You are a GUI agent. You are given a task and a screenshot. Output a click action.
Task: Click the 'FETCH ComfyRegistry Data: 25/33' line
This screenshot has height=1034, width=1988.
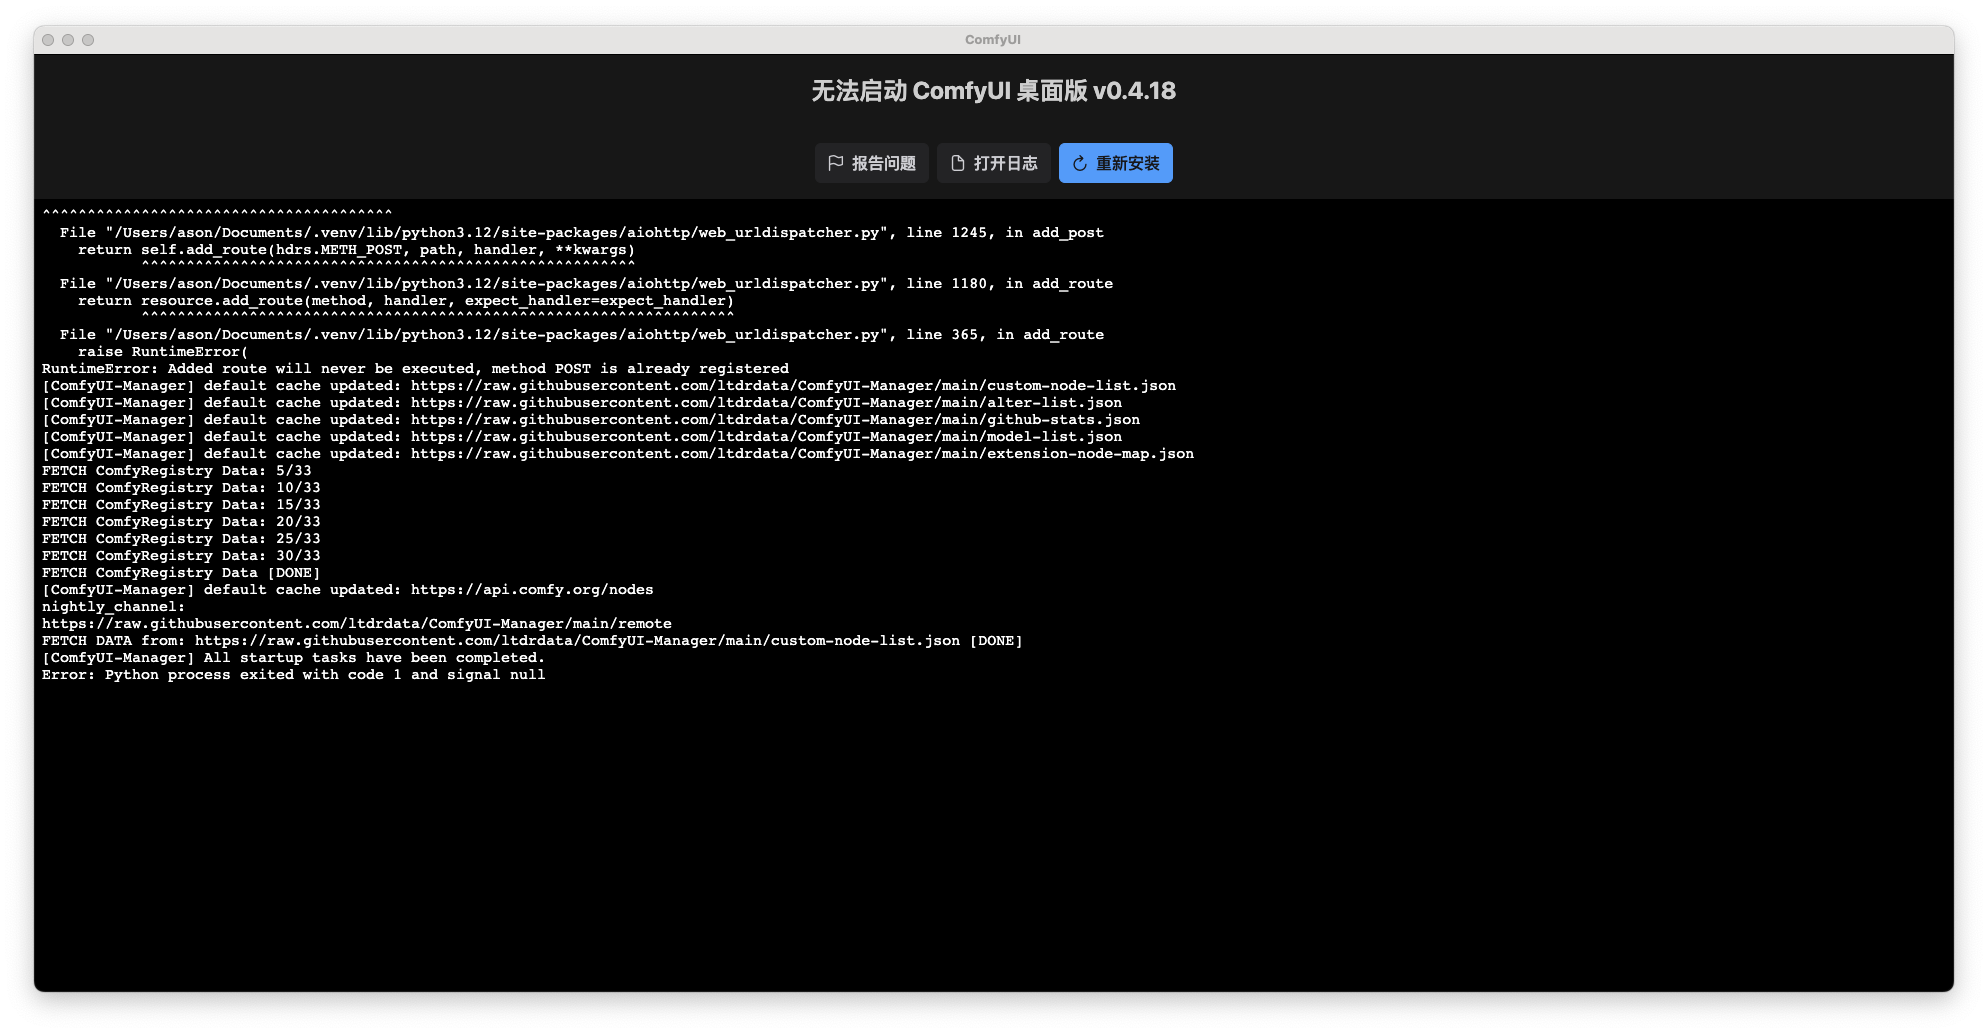coord(181,539)
